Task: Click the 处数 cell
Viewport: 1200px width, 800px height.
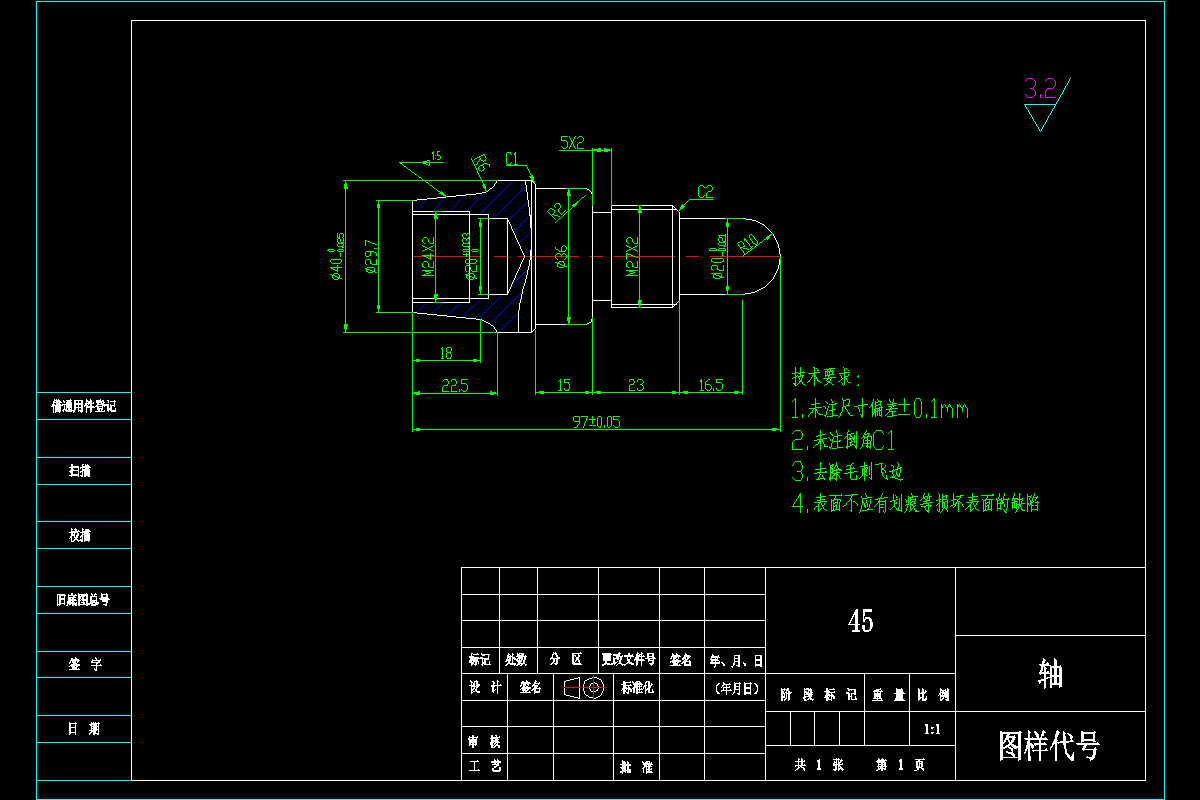Action: 516,660
